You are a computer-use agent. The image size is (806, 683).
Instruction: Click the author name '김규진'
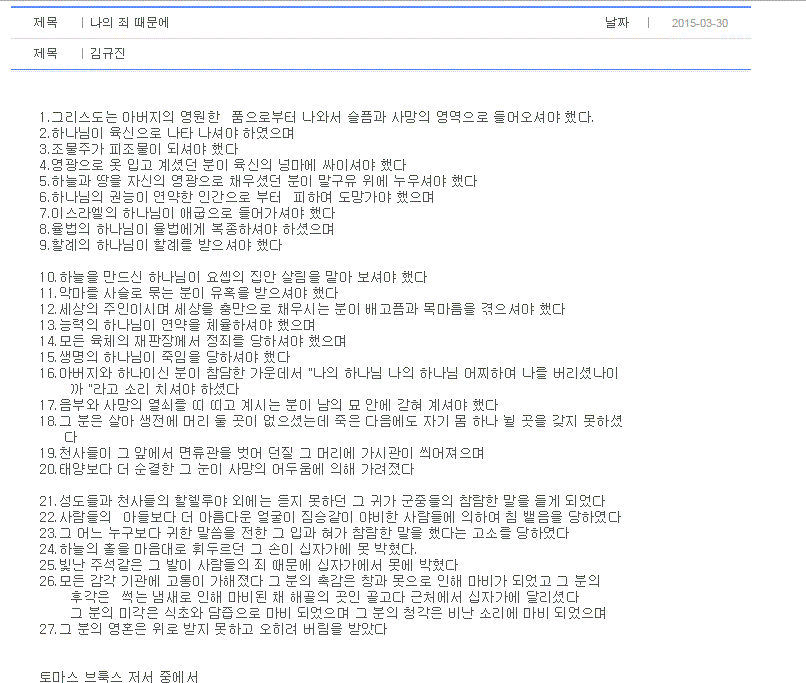pos(107,53)
